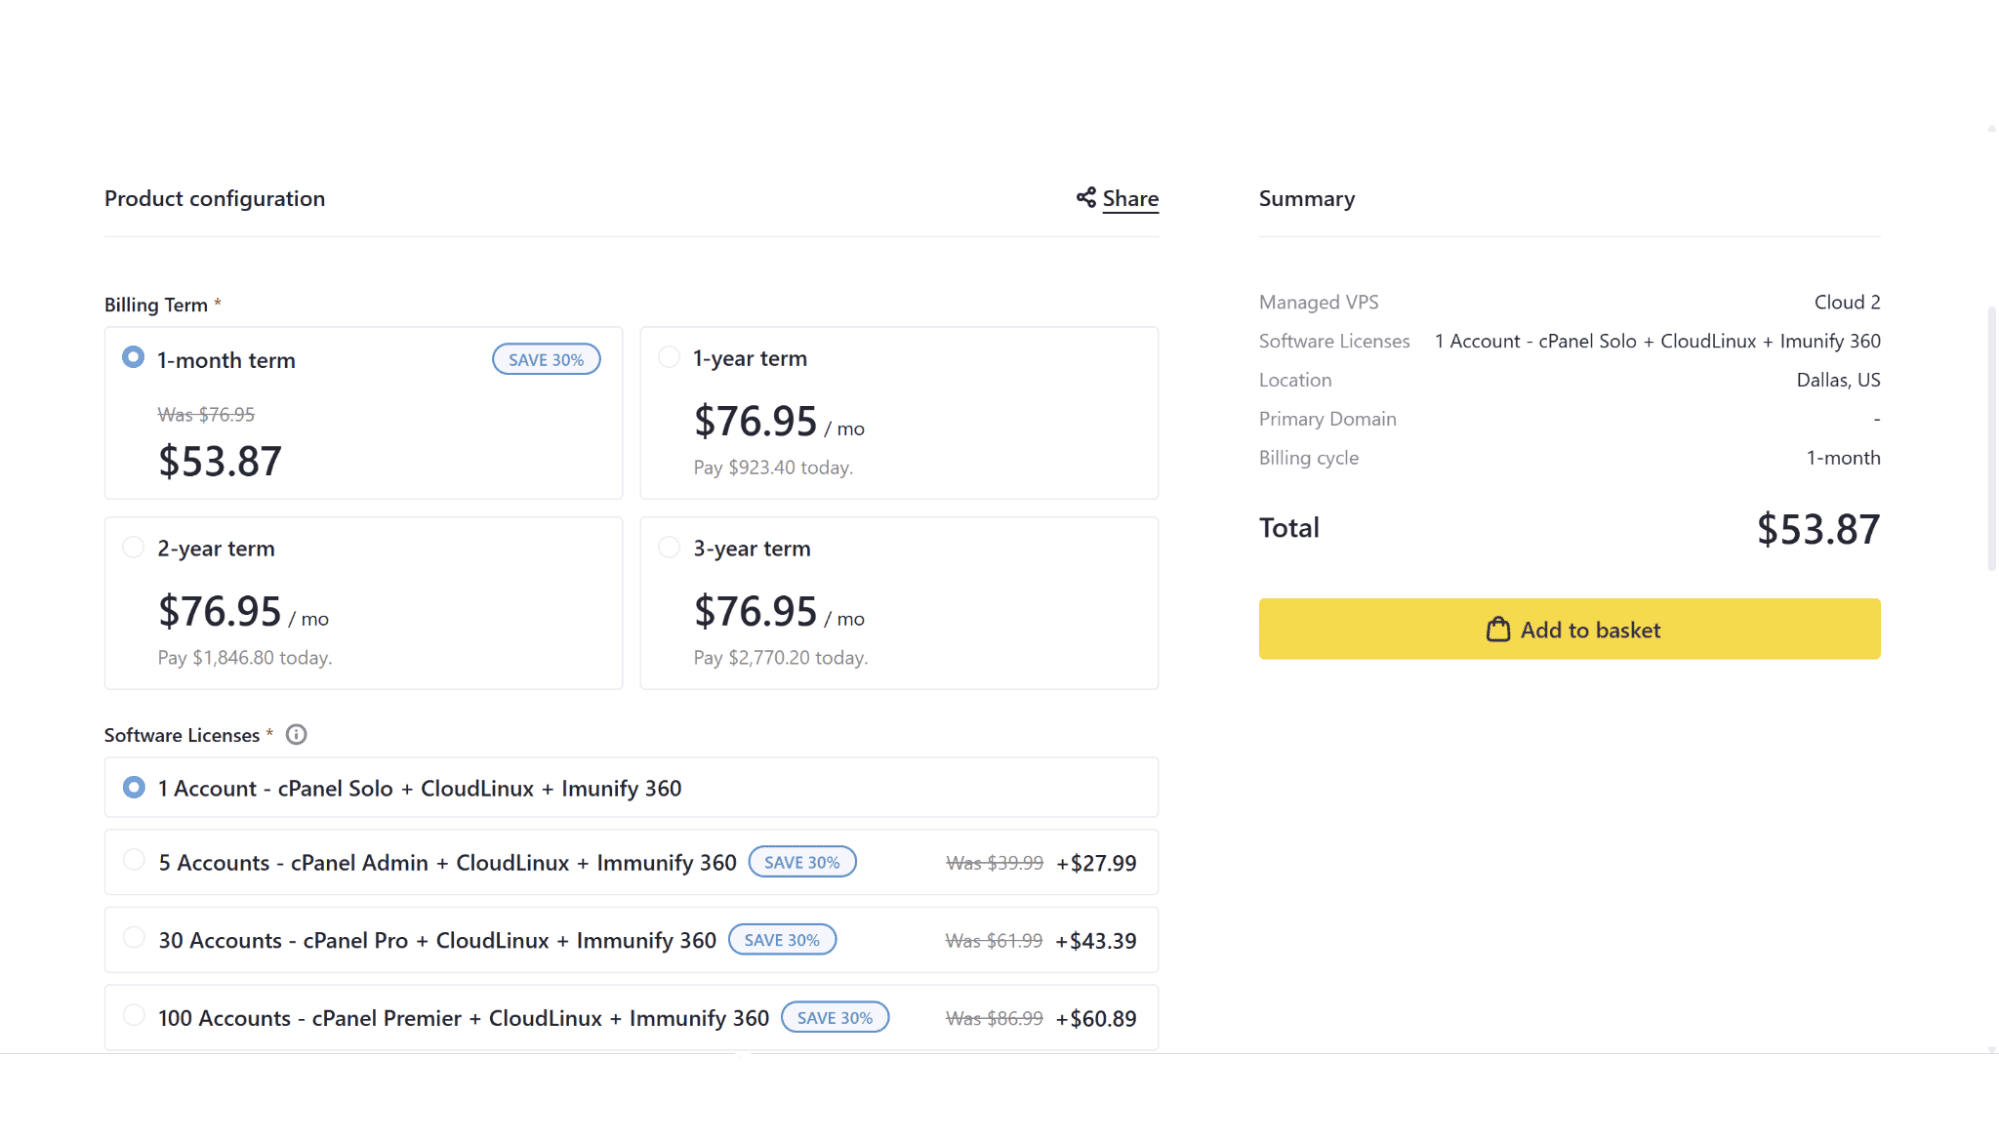Click the 'Primary Domain' label
1999x1125 pixels.
point(1327,419)
